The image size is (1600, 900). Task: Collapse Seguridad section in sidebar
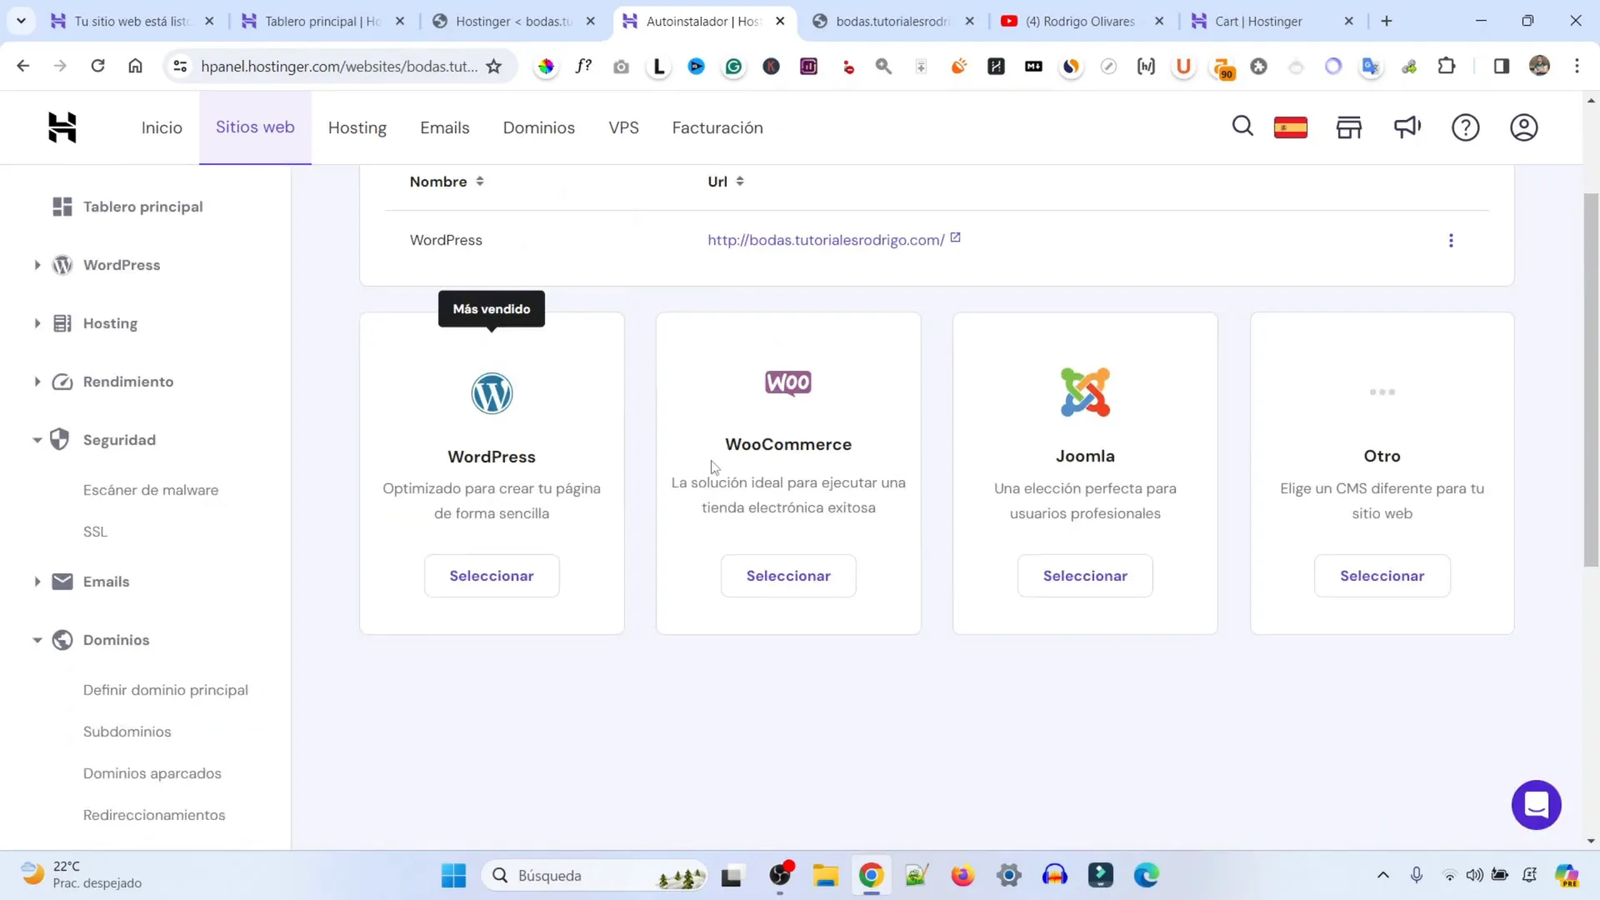tap(37, 440)
